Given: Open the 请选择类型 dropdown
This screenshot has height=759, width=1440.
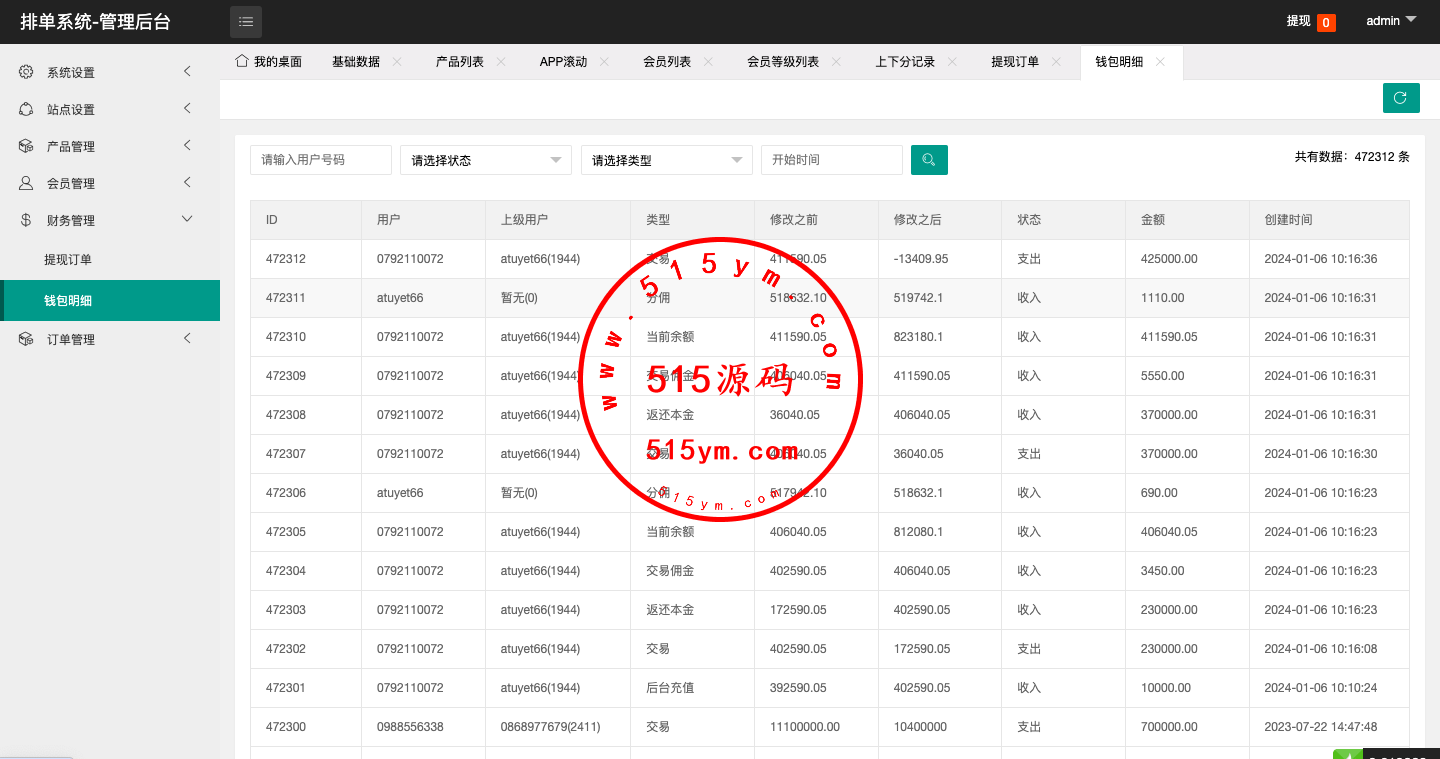Looking at the screenshot, I should tap(666, 160).
